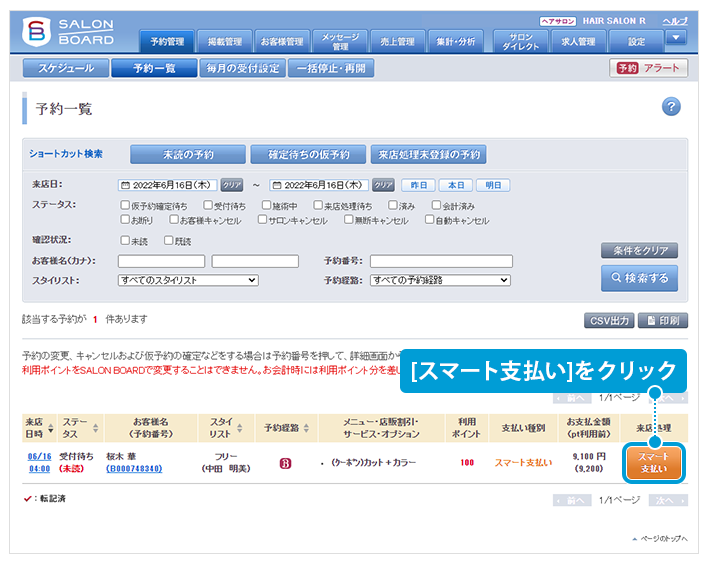Viewport: 710px width, 563px height.
Task: Click the bottom 次へ pagination button
Action: click(x=668, y=500)
